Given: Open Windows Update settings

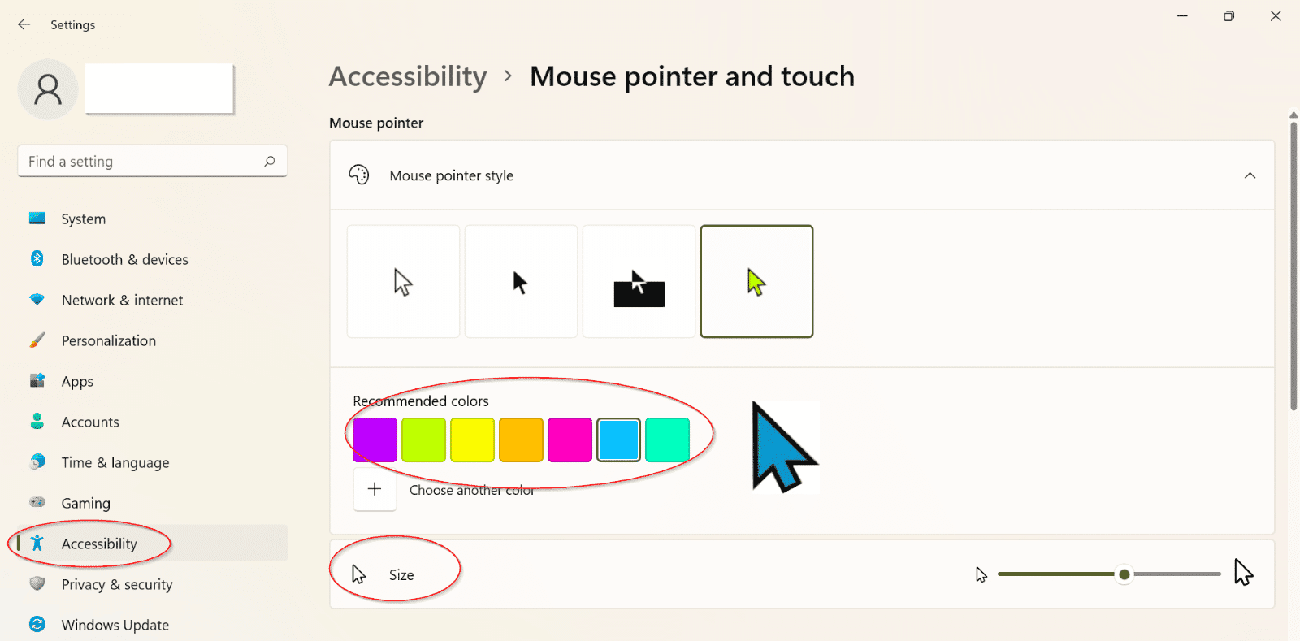Looking at the screenshot, I should pos(114,625).
